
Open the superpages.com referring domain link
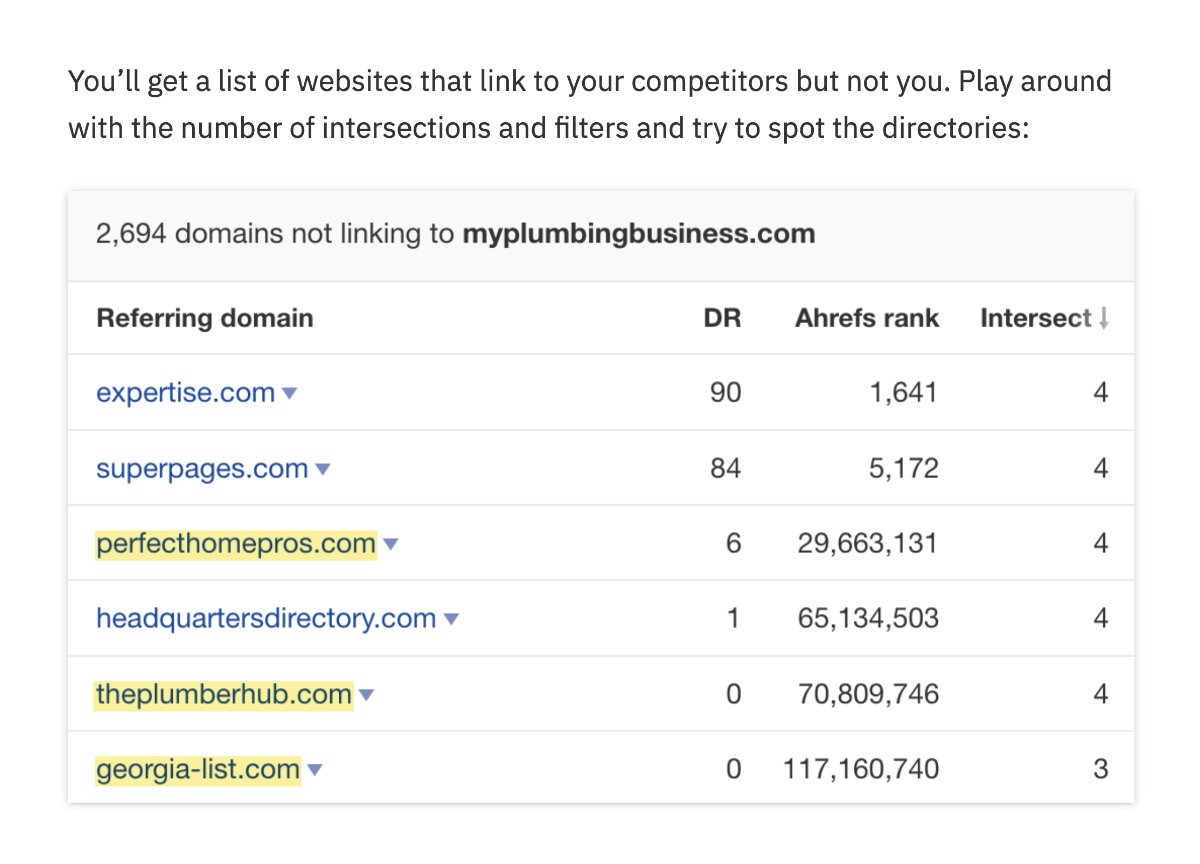(x=202, y=468)
